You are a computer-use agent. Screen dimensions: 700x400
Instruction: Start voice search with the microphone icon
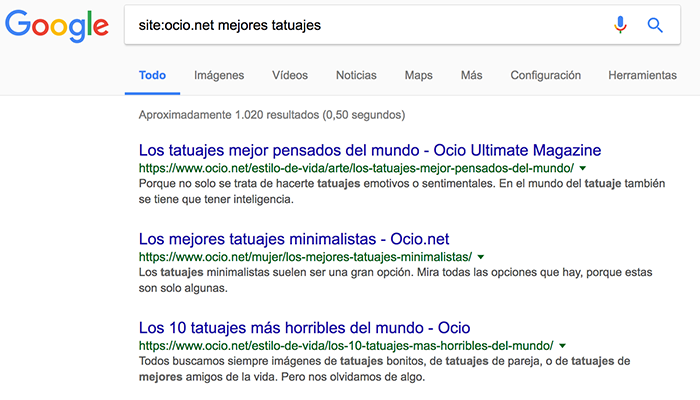pos(621,25)
